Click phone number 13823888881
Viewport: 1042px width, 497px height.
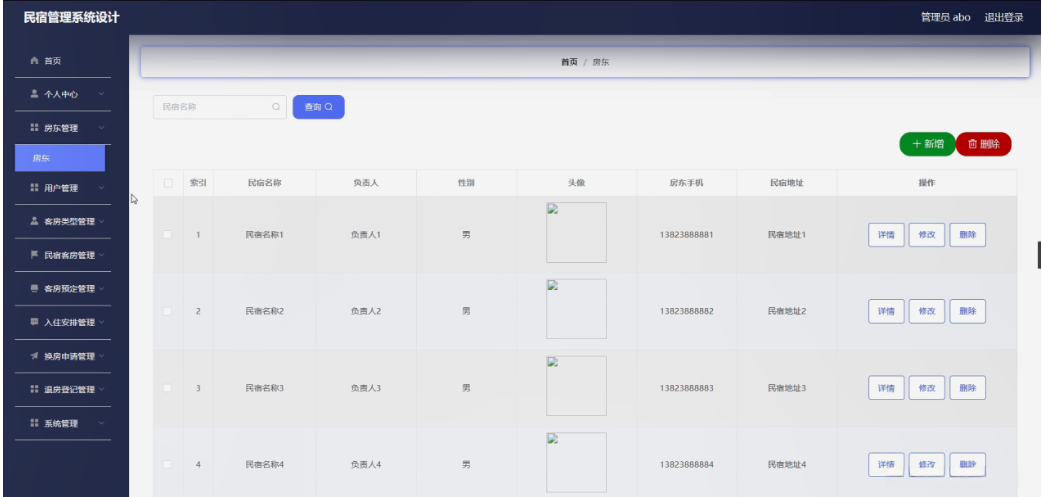(686, 235)
